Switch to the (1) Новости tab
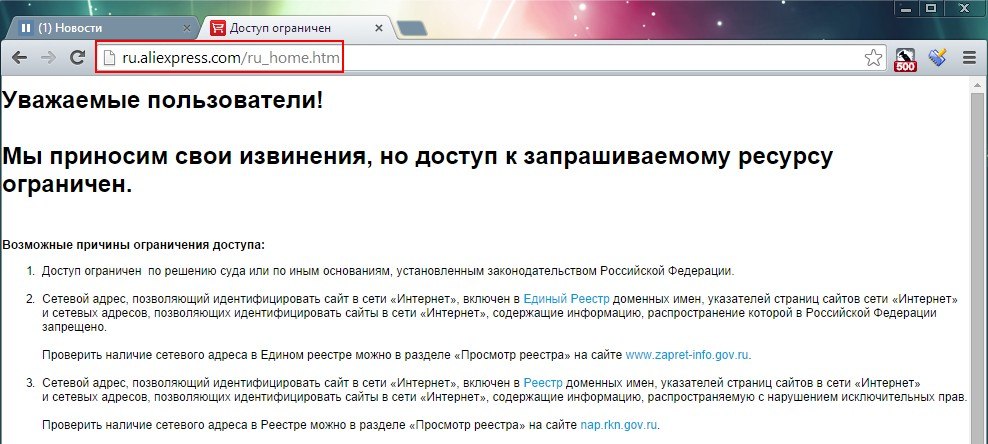 pyautogui.click(x=101, y=28)
